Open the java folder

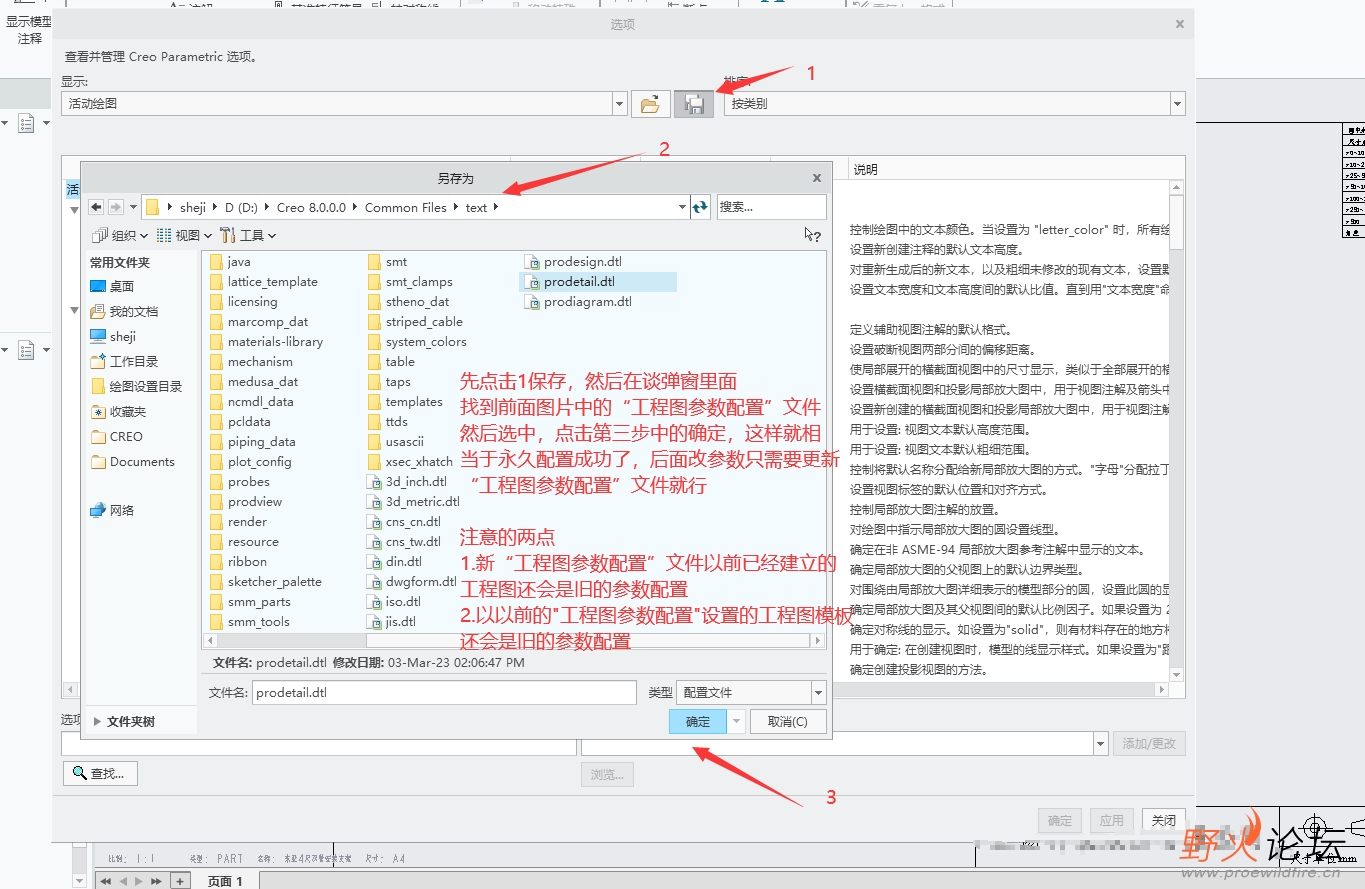(x=231, y=262)
